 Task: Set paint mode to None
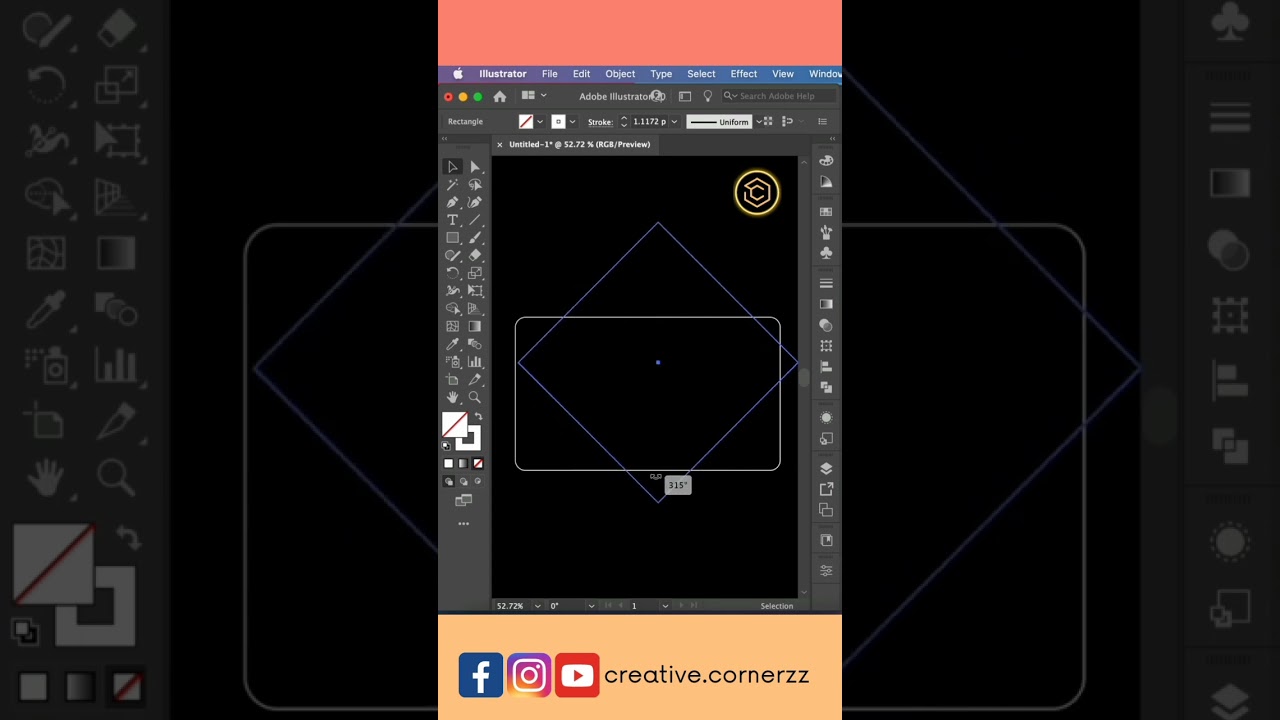click(478, 463)
